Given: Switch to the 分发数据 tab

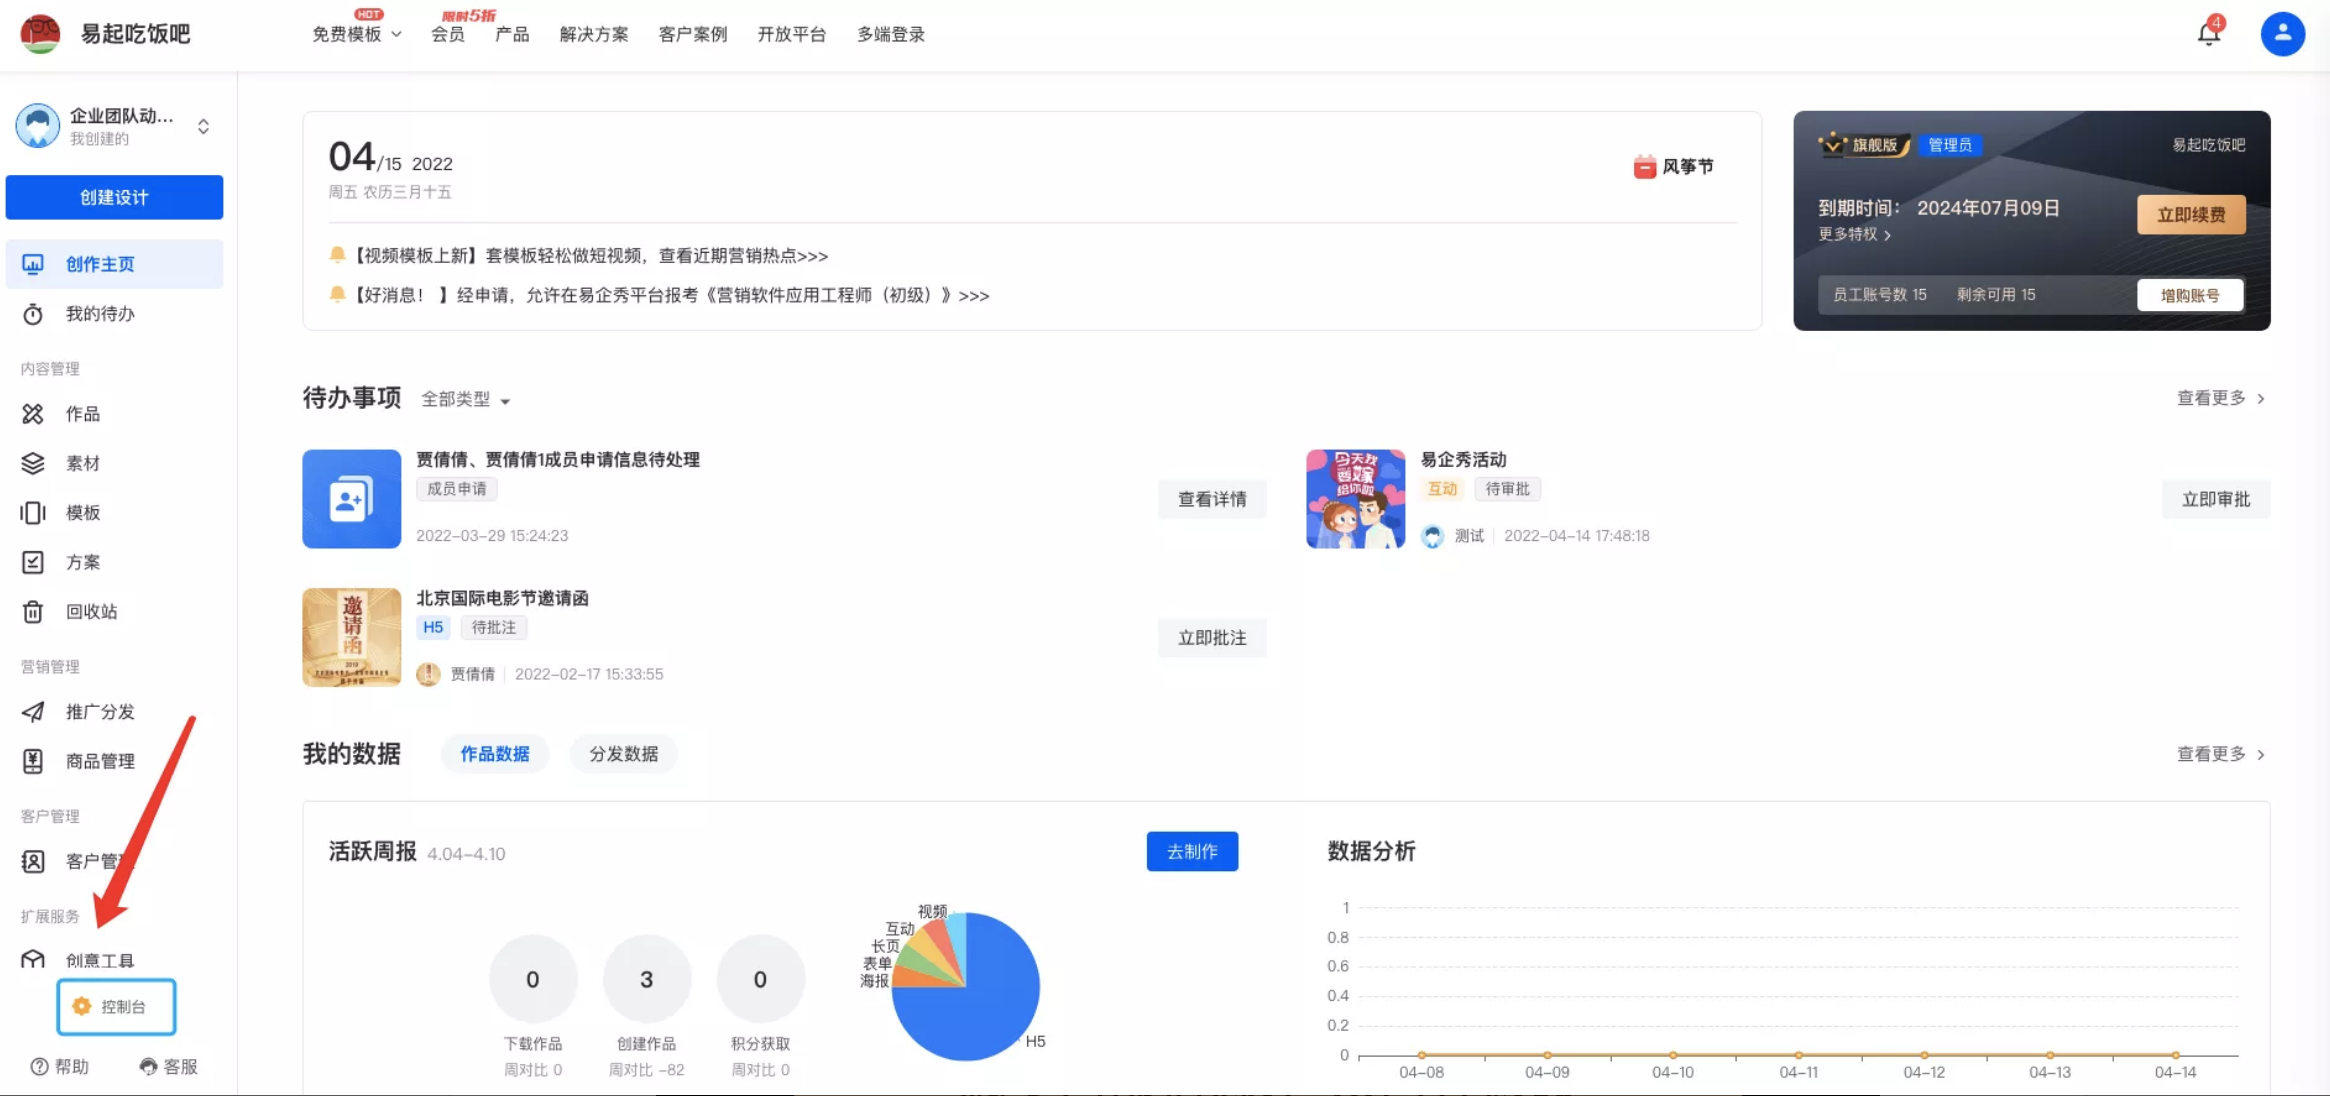Looking at the screenshot, I should 623,754.
